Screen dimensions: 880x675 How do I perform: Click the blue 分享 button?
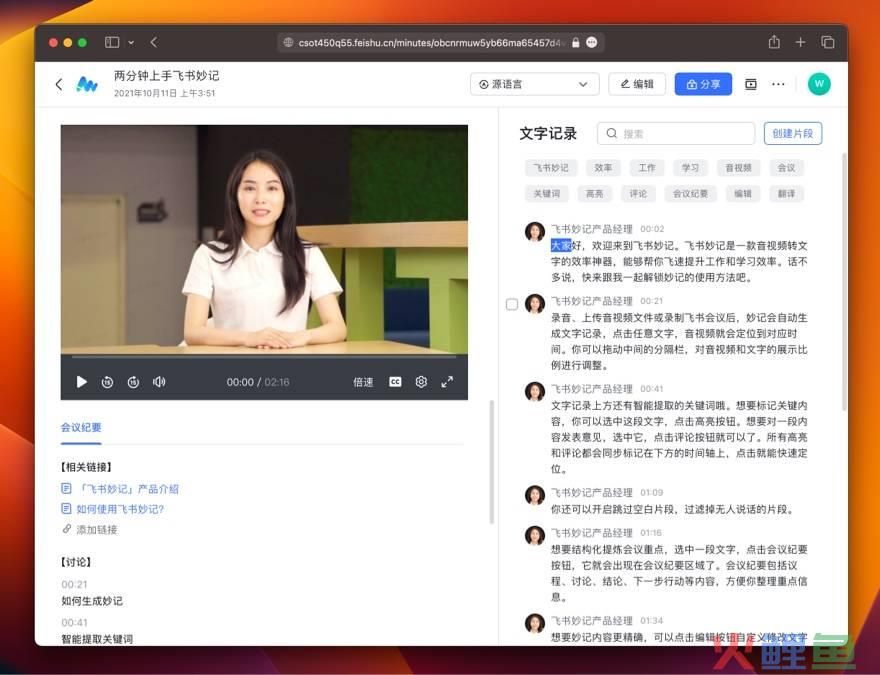pyautogui.click(x=703, y=84)
